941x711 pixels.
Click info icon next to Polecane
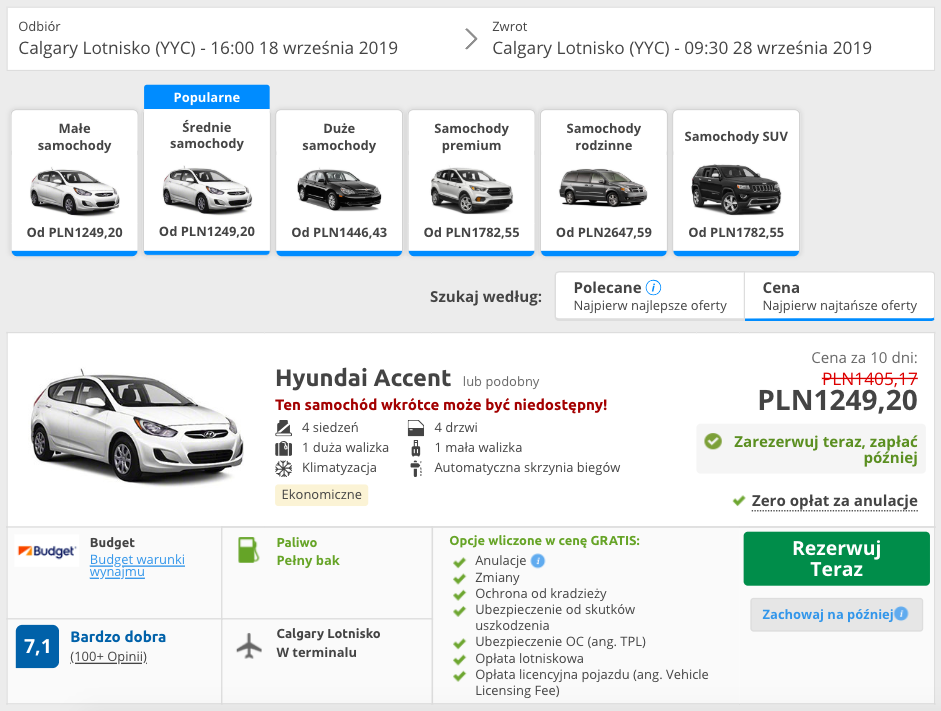point(653,288)
